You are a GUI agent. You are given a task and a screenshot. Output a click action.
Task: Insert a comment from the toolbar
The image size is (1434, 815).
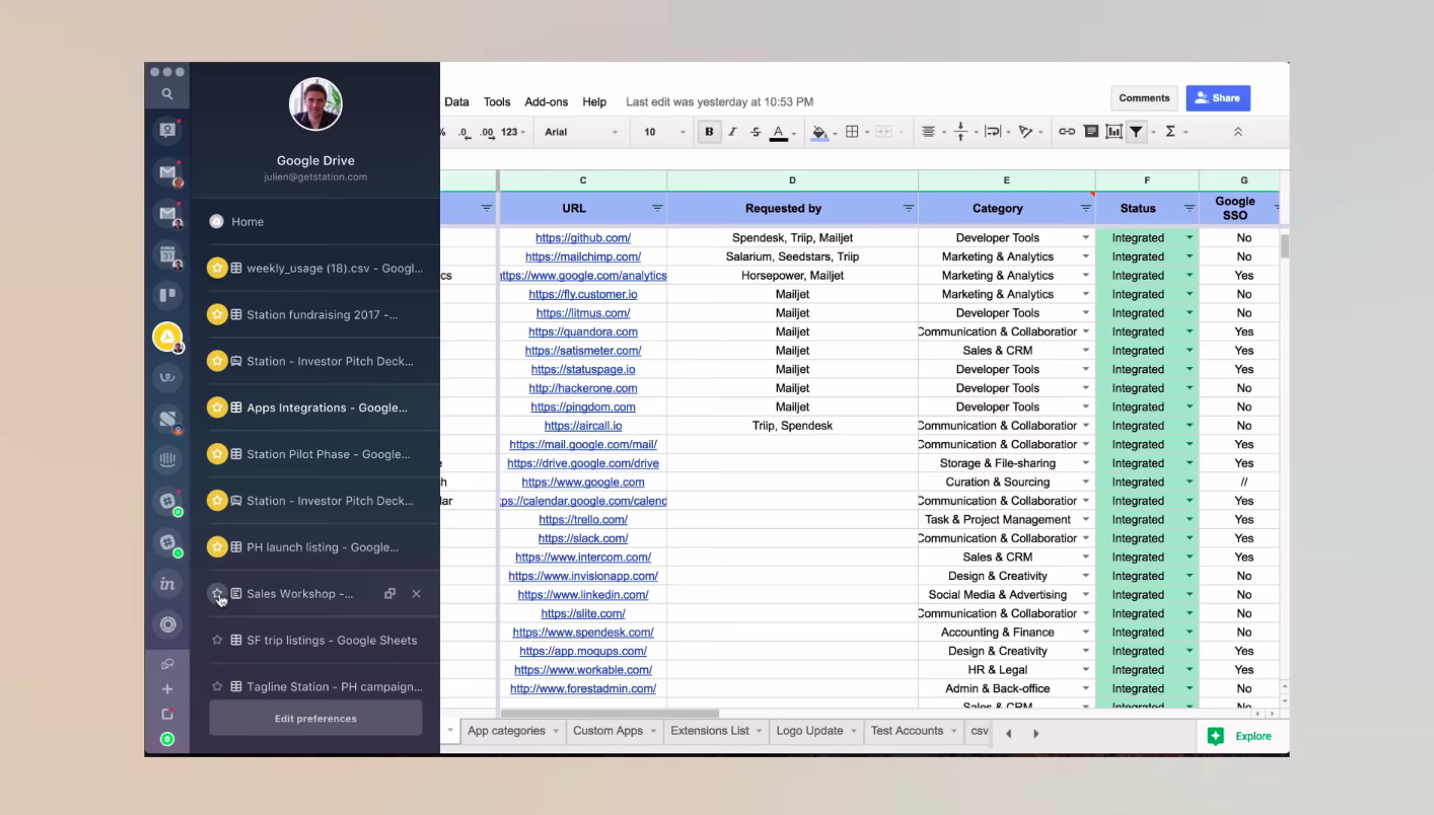[x=1091, y=132]
